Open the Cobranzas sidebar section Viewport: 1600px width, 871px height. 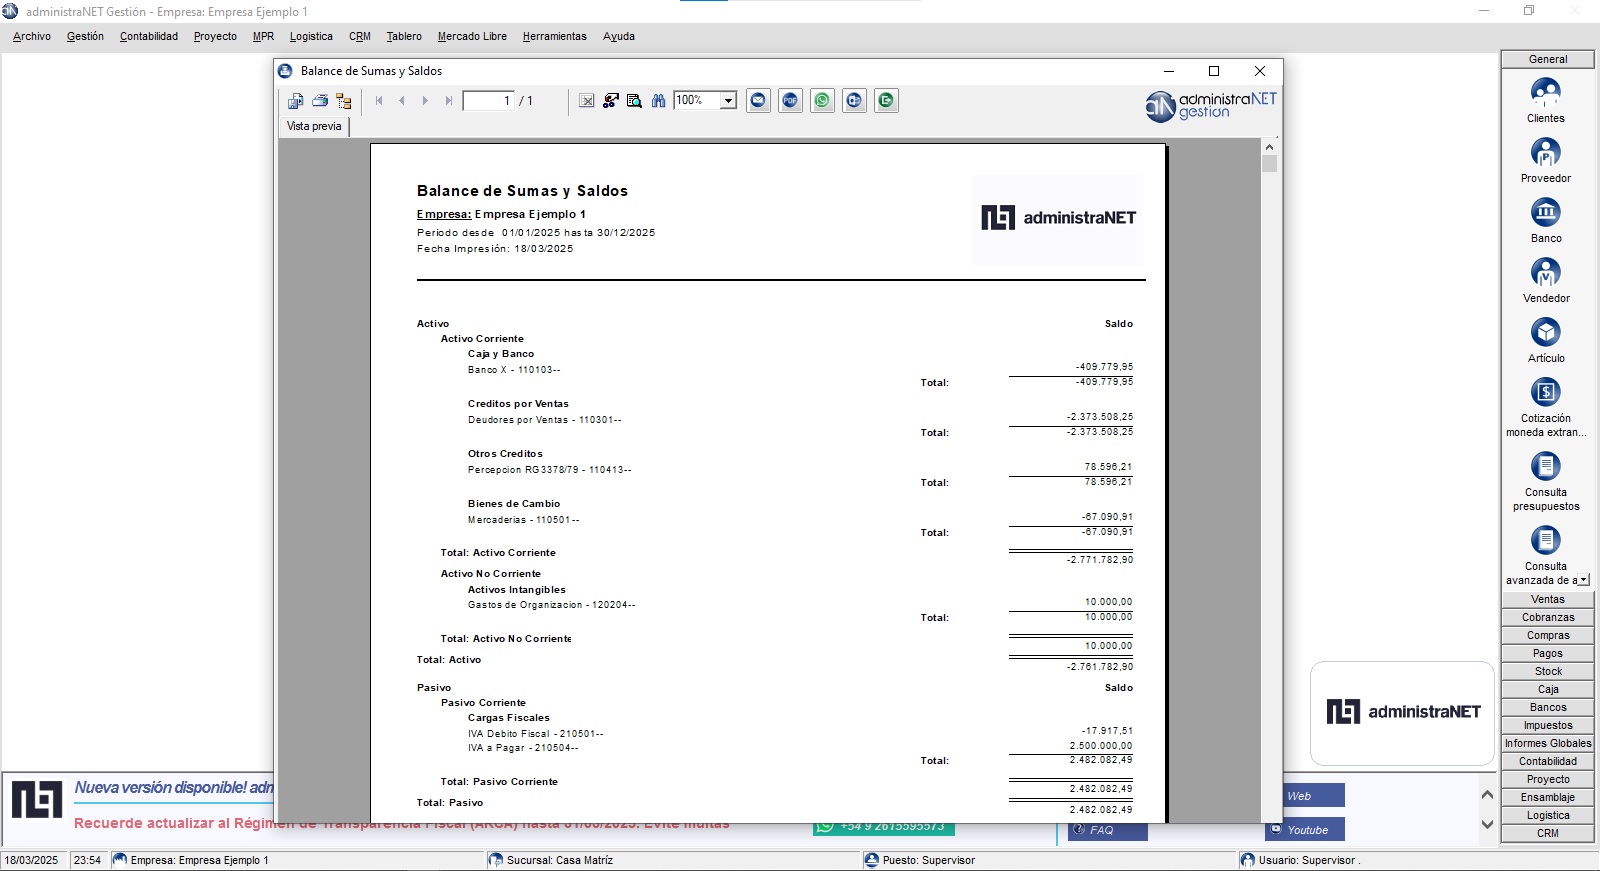coord(1548,617)
